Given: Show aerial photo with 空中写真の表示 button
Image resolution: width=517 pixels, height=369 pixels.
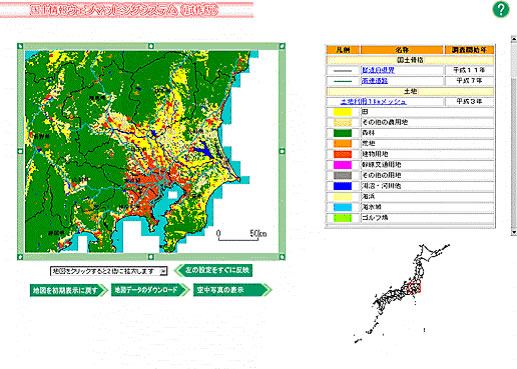Looking at the screenshot, I should point(232,290).
